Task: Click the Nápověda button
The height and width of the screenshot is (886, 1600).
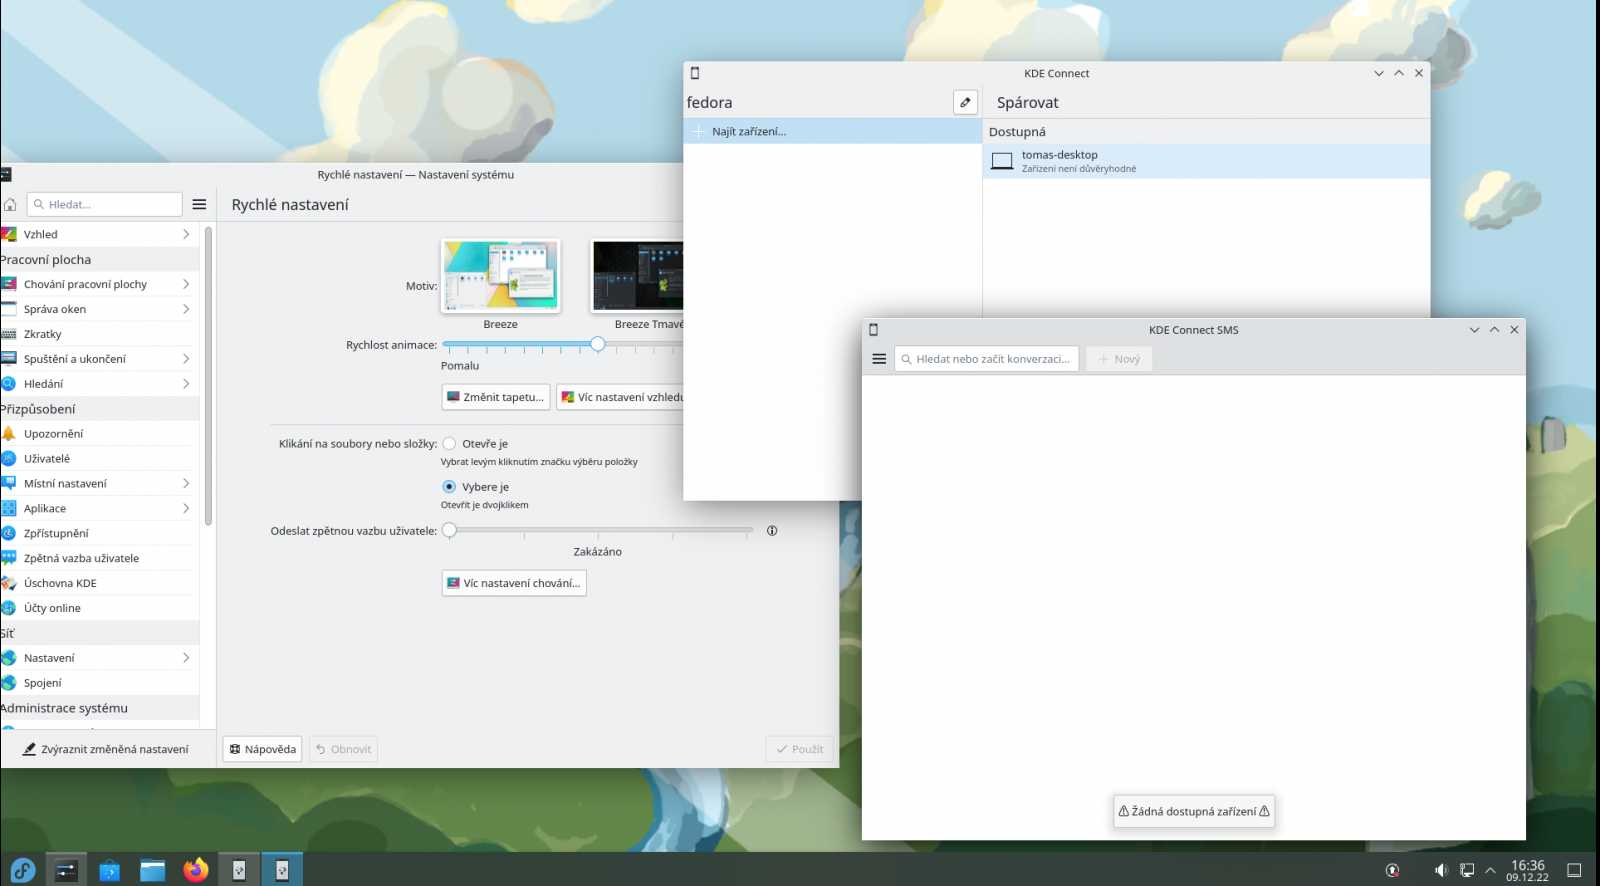Action: pos(262,749)
